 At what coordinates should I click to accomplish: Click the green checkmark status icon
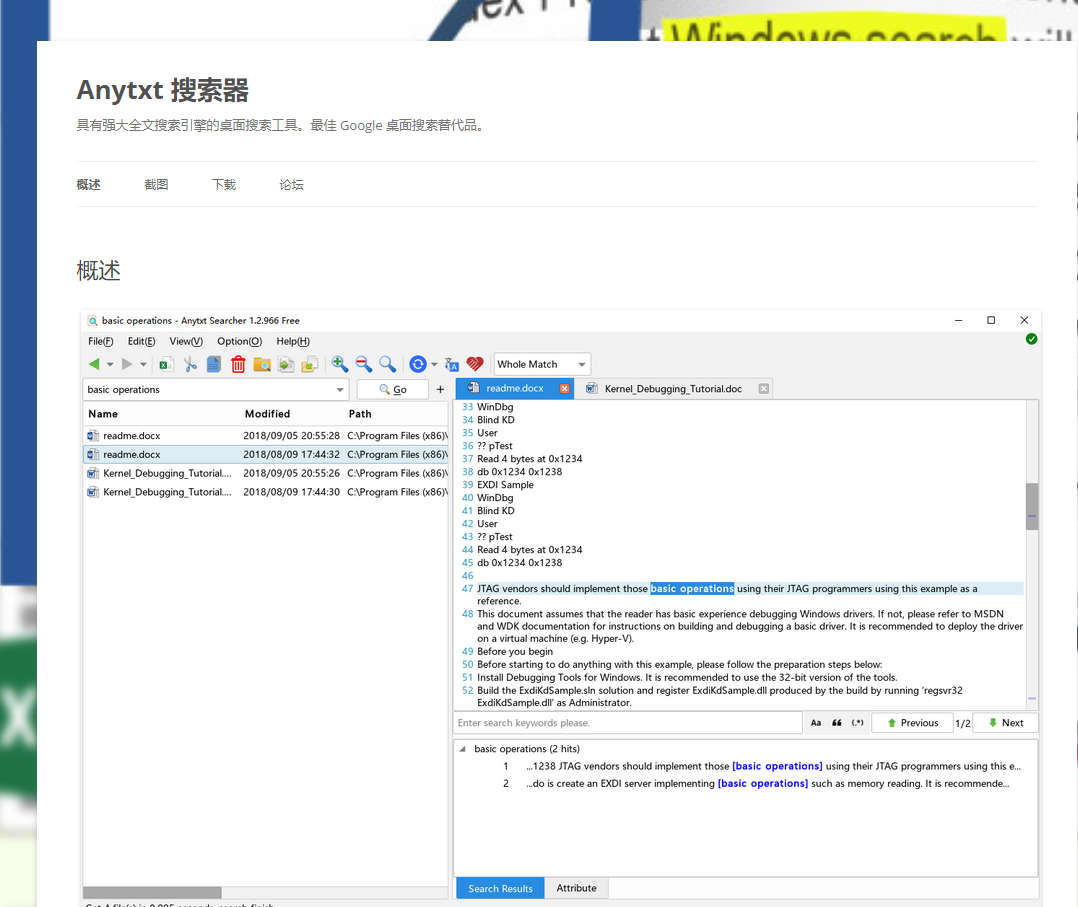[x=1031, y=339]
